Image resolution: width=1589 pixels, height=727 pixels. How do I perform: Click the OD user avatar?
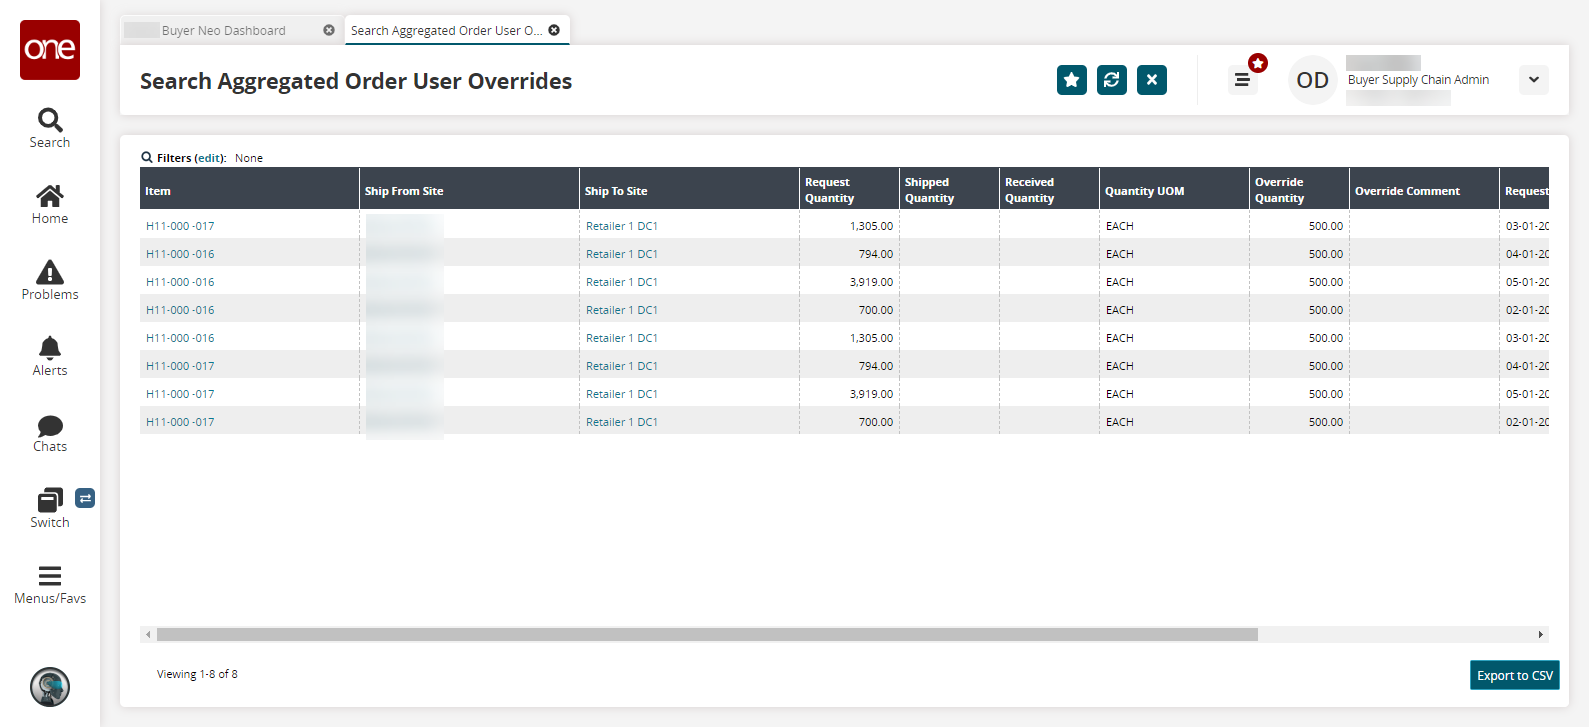pyautogui.click(x=1313, y=80)
